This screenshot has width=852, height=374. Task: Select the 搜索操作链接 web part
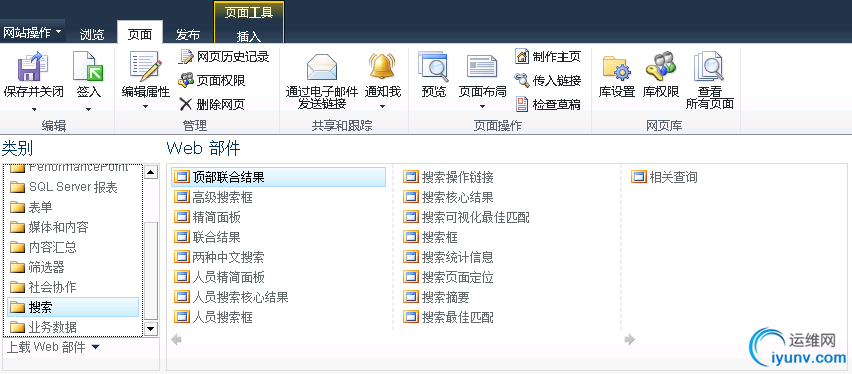click(449, 177)
